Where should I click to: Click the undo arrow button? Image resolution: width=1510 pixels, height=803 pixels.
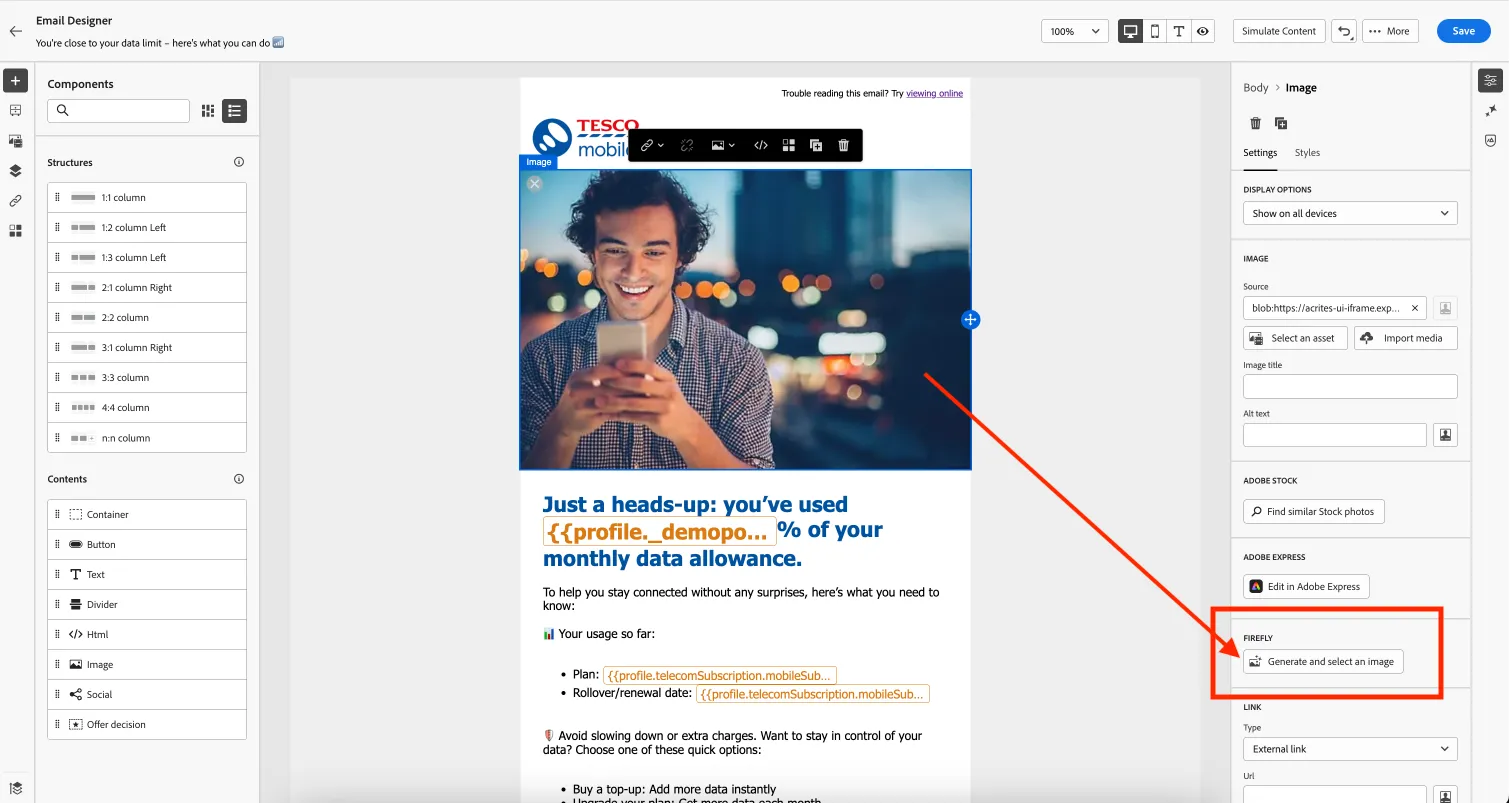click(x=1345, y=31)
